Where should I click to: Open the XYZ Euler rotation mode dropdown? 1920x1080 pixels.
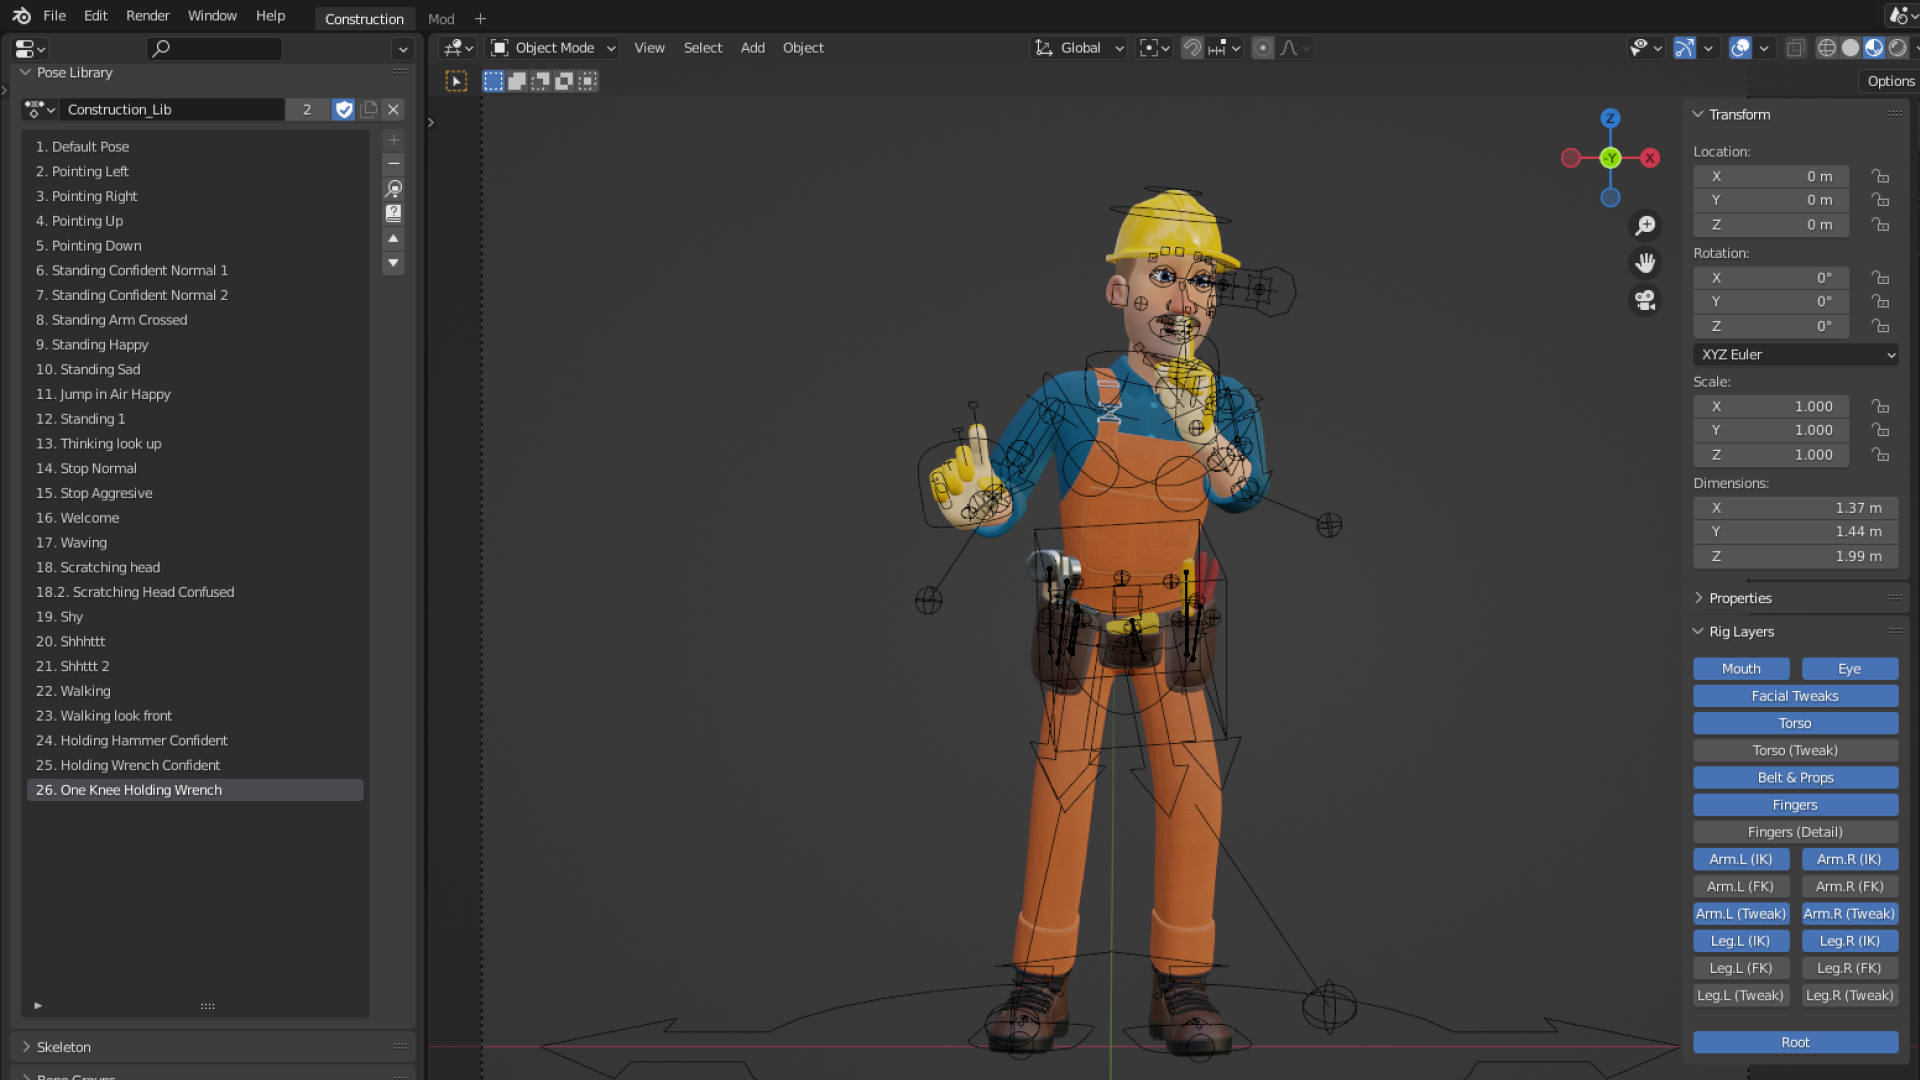coord(1795,355)
